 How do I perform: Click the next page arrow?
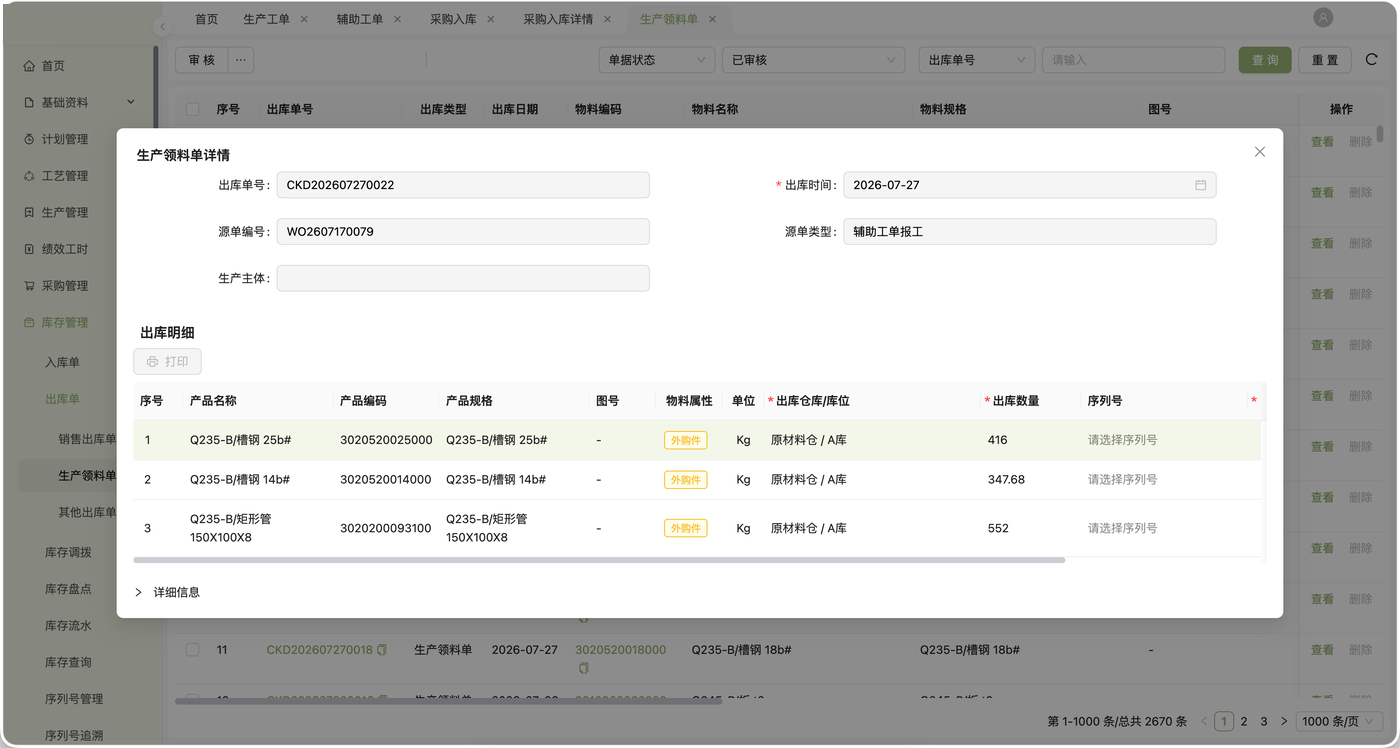click(x=1284, y=721)
